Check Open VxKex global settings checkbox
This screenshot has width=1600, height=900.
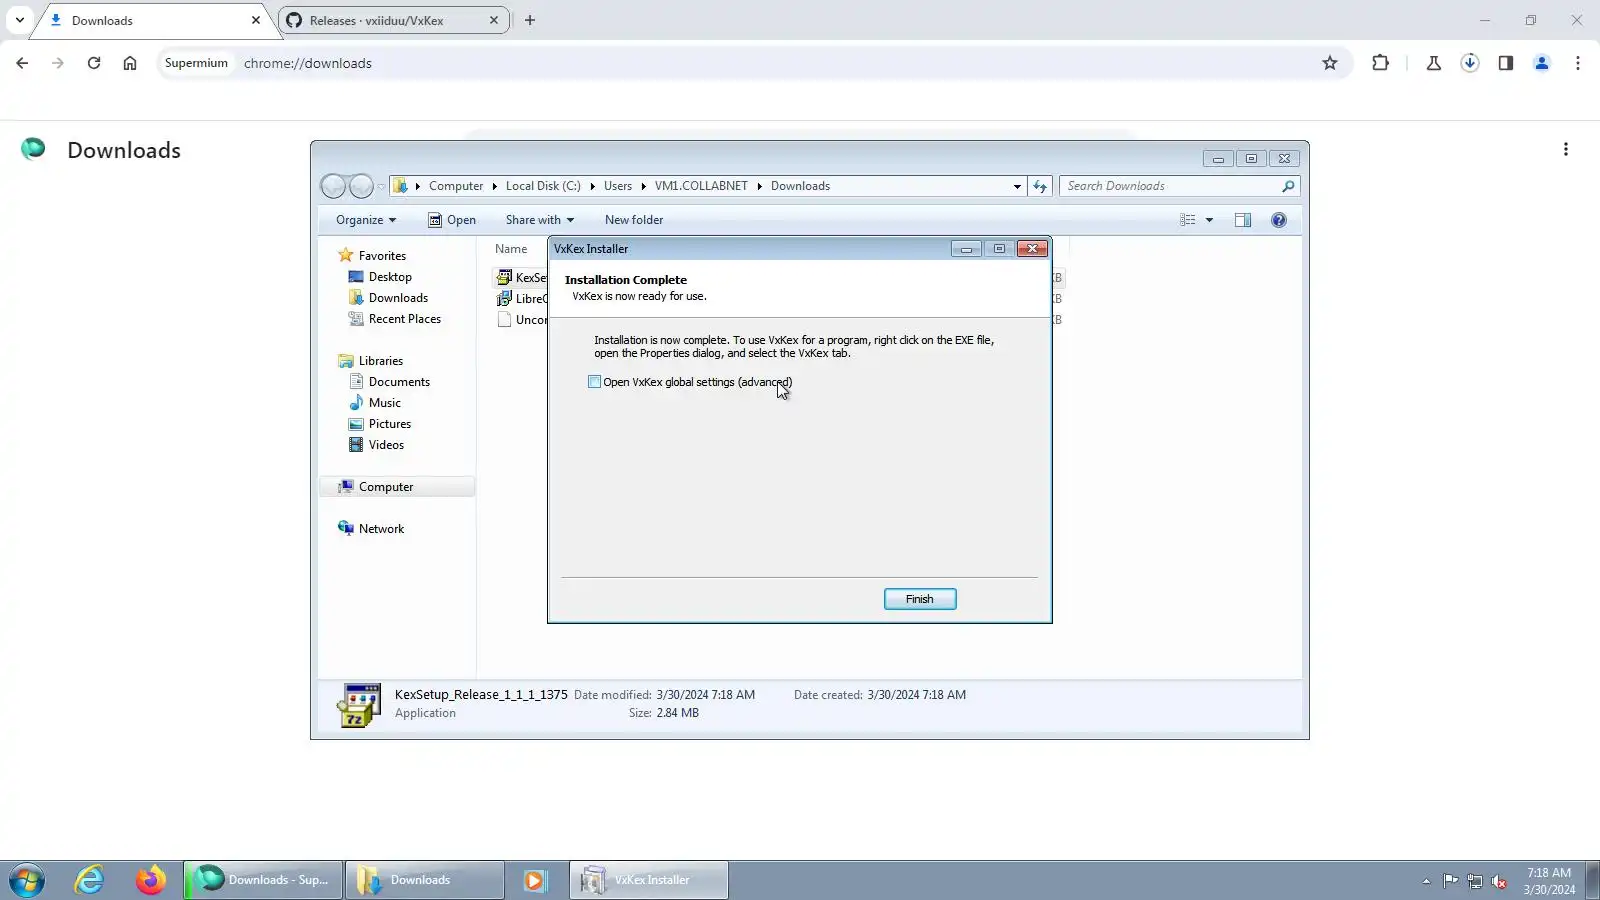tap(595, 382)
